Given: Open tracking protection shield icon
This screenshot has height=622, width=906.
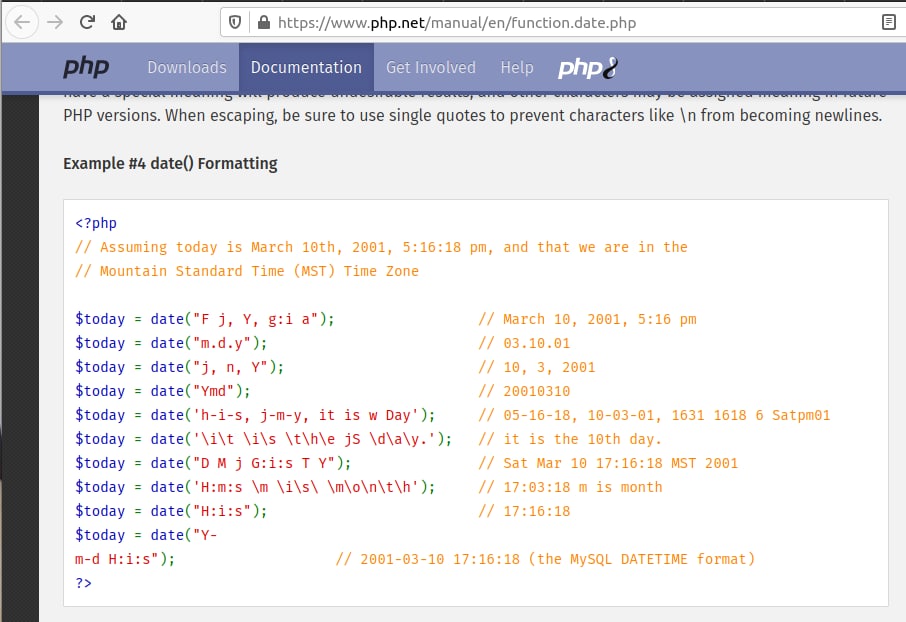Looking at the screenshot, I should [235, 23].
